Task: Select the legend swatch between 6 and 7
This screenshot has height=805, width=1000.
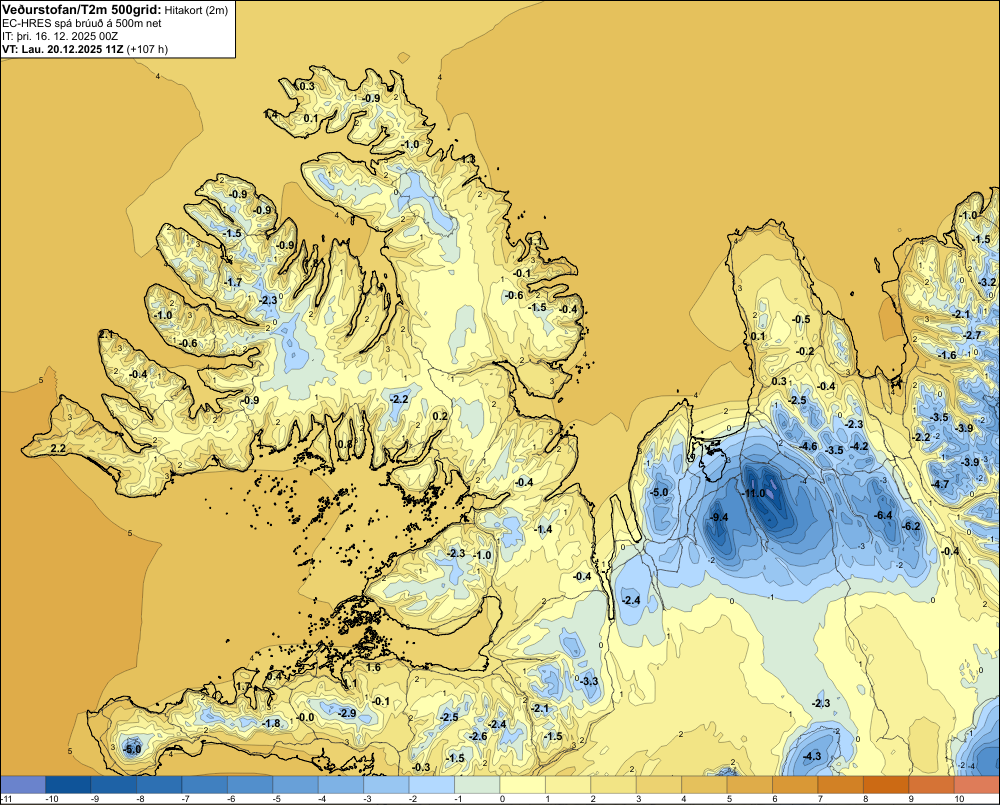Action: (x=795, y=784)
